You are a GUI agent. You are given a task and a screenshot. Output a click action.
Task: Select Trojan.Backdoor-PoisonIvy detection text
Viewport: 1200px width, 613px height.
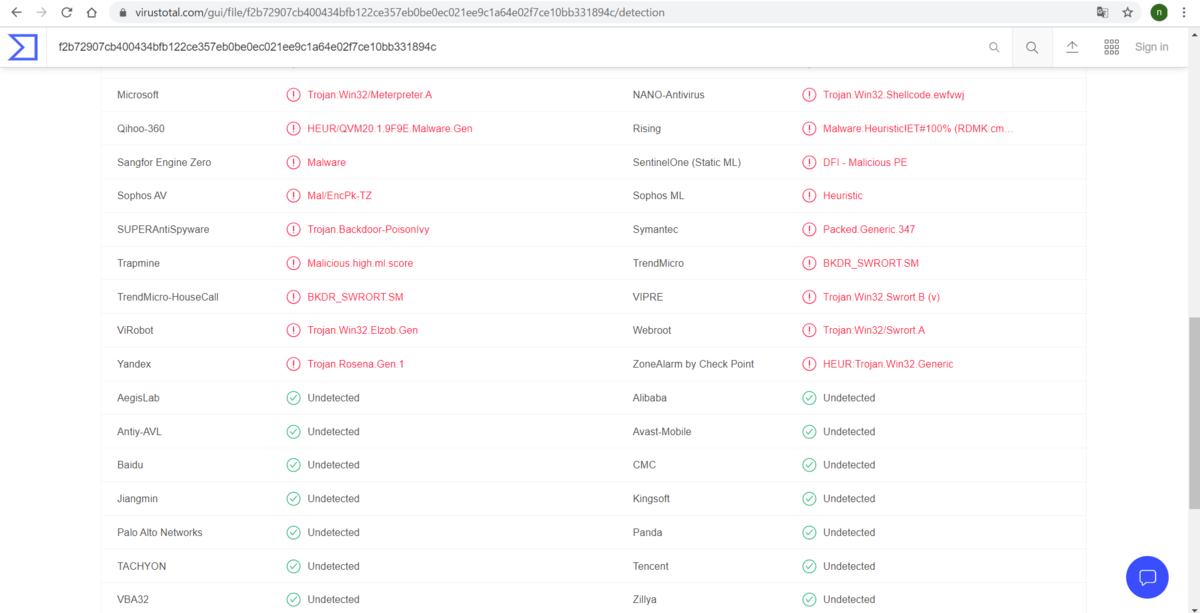pyautogui.click(x=368, y=229)
